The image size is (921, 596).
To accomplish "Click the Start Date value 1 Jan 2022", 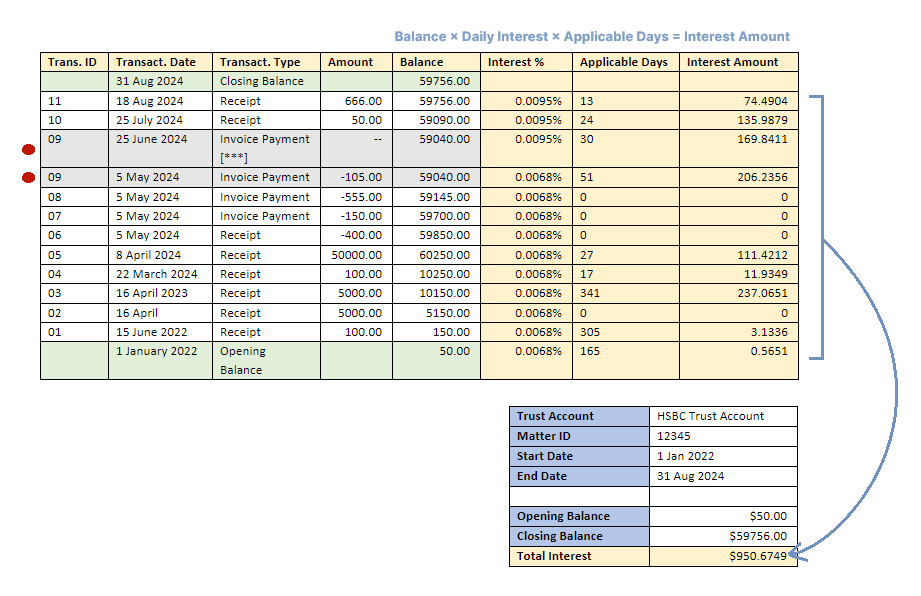I will [723, 456].
